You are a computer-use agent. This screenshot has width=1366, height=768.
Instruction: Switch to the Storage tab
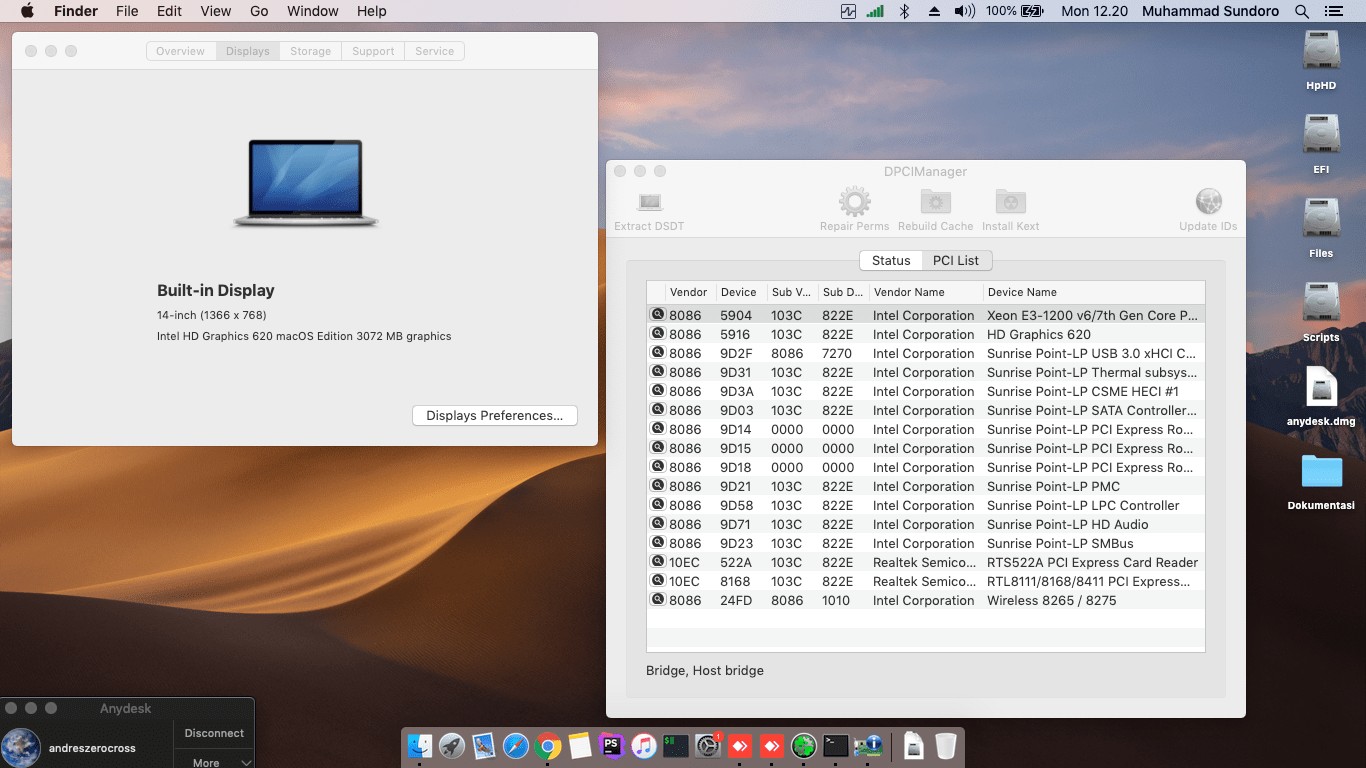310,51
